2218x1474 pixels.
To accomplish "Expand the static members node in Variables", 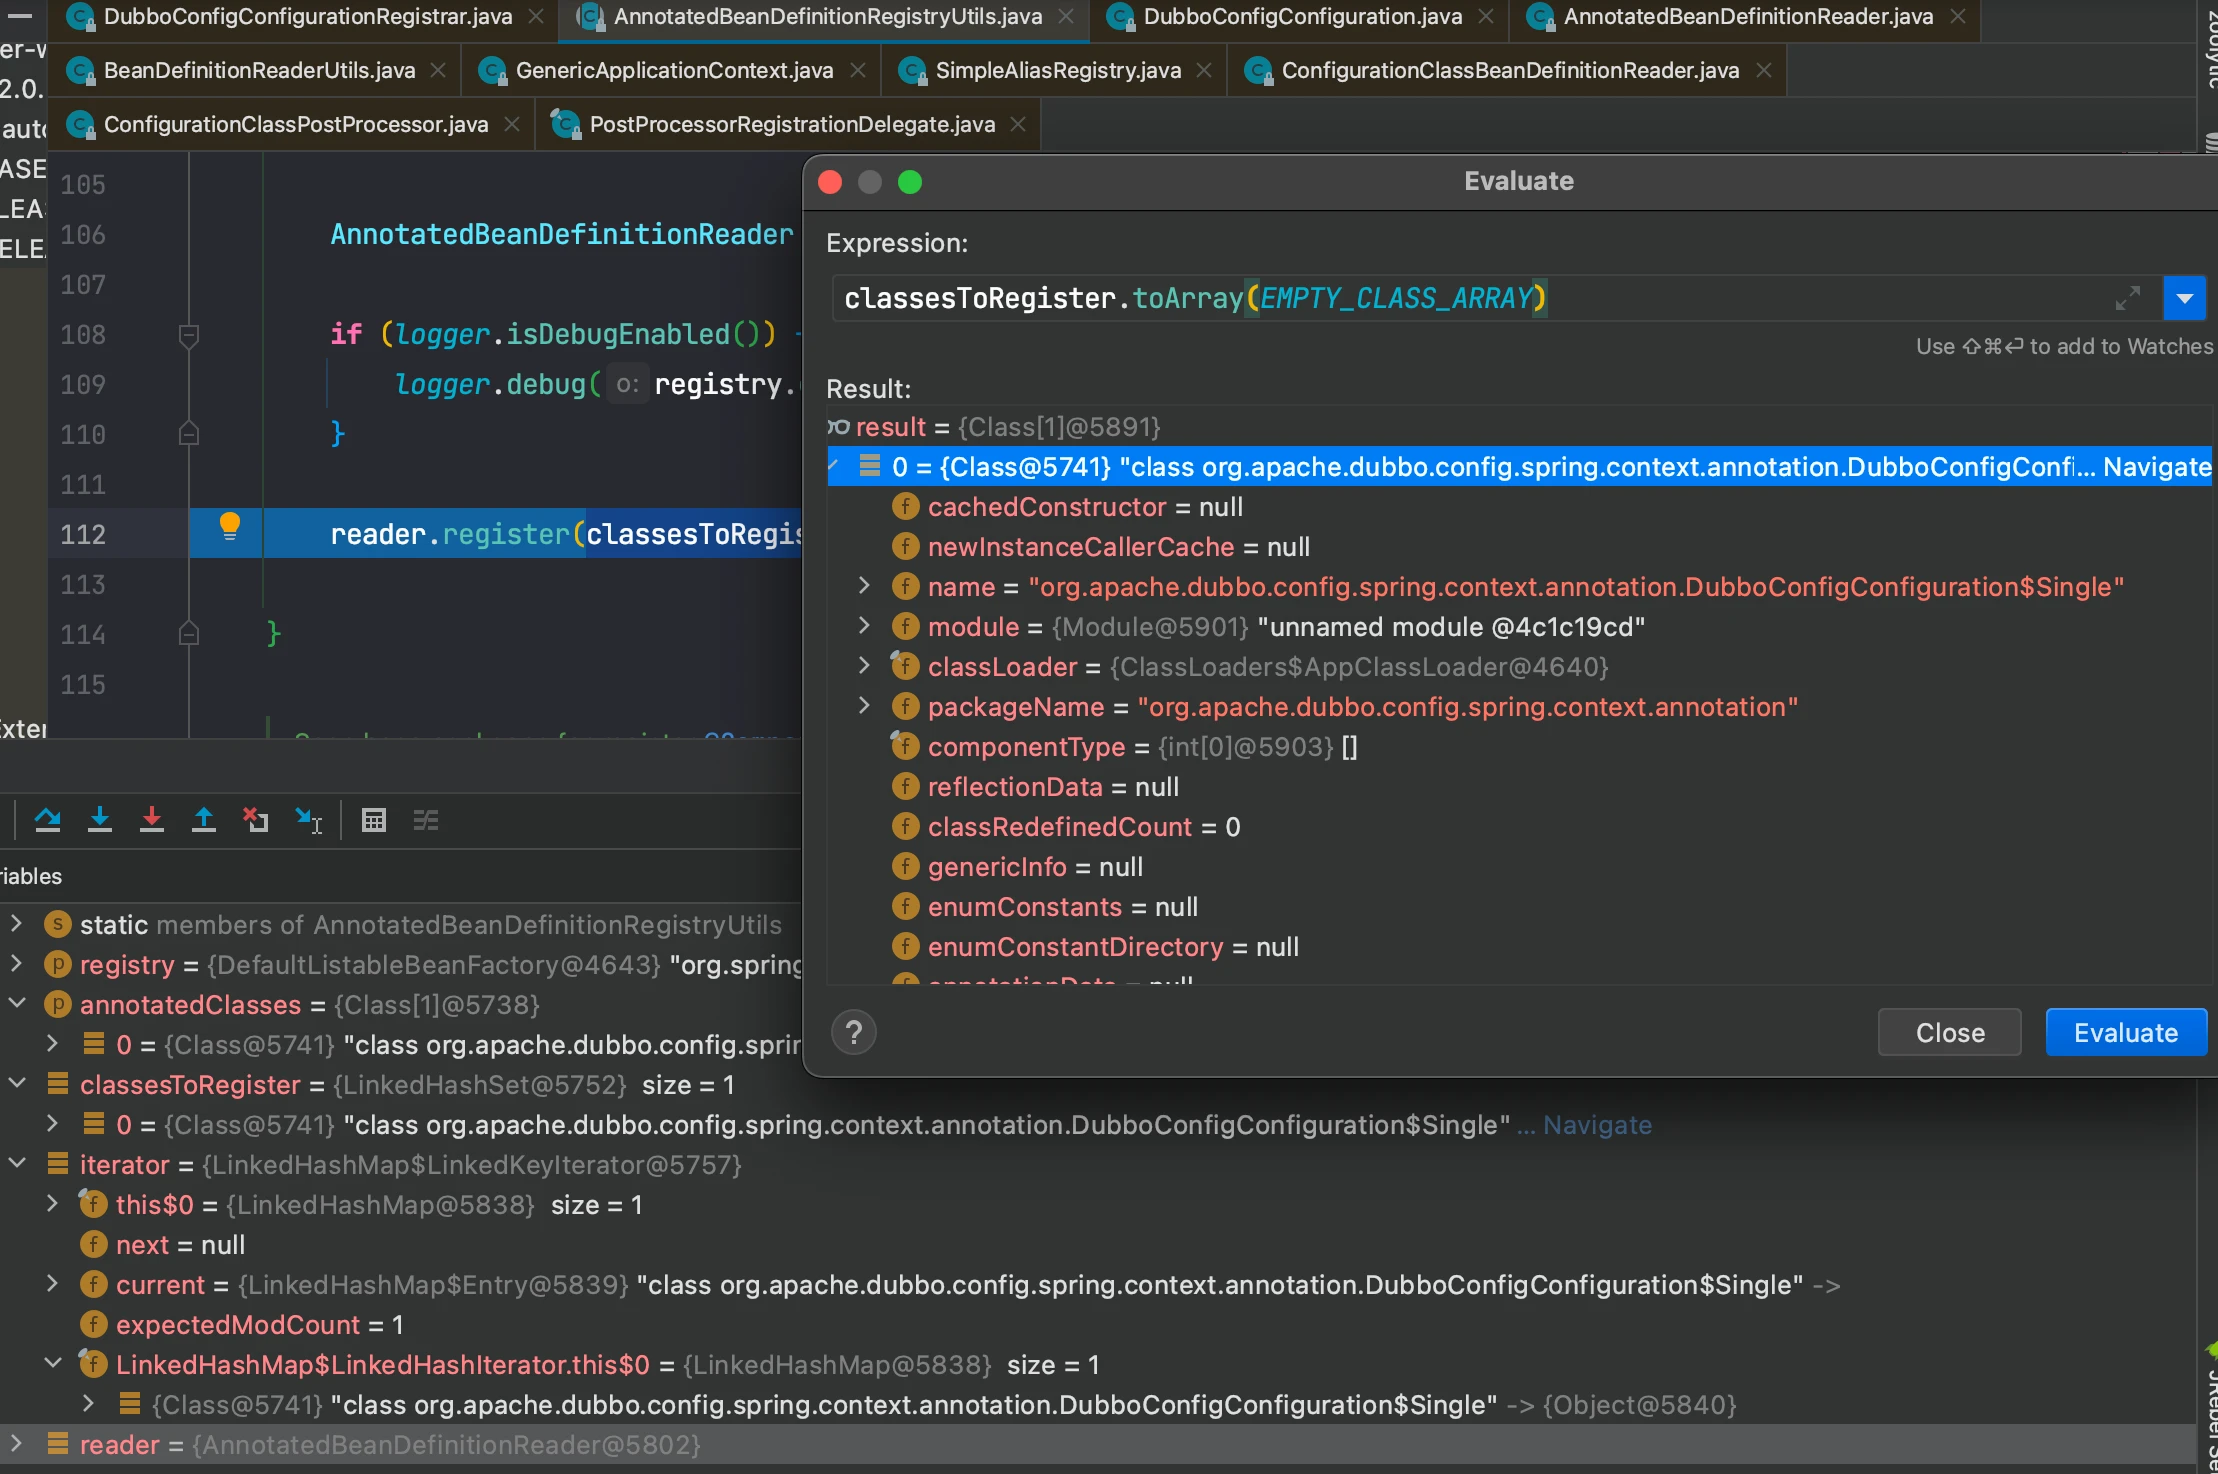I will pyautogui.click(x=16, y=923).
